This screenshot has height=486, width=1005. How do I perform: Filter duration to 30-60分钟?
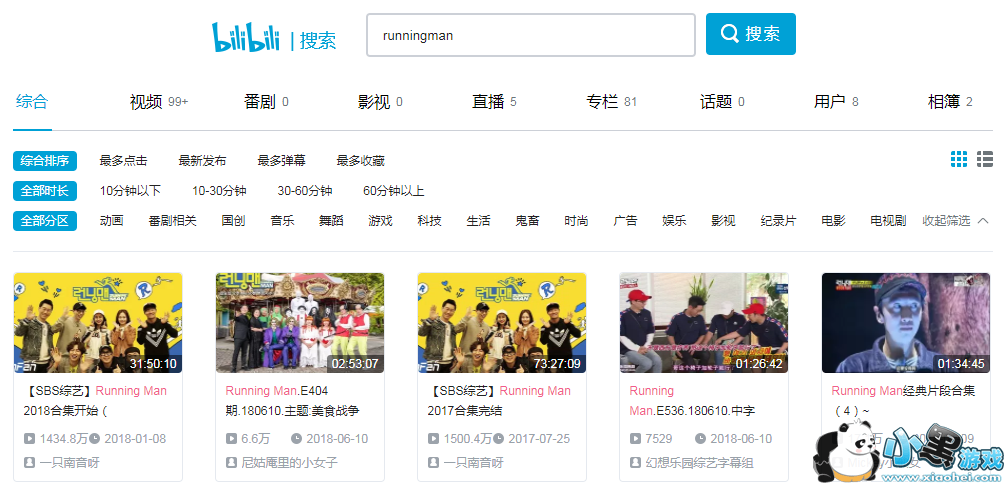304,191
